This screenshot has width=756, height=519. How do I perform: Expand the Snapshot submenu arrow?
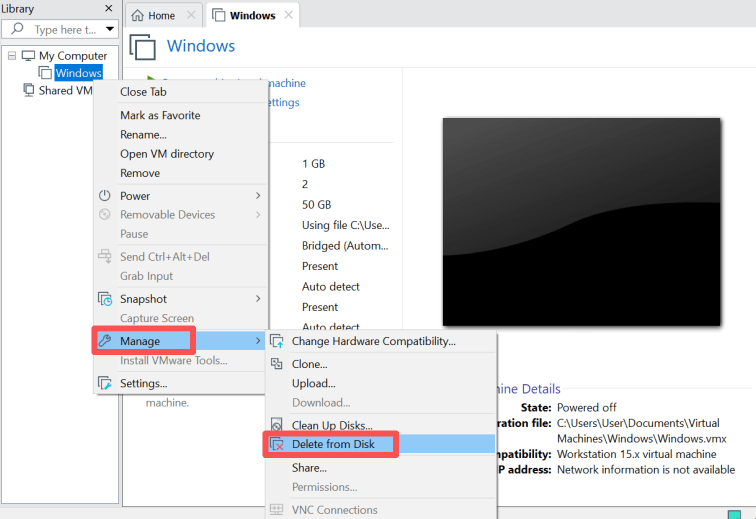[258, 299]
